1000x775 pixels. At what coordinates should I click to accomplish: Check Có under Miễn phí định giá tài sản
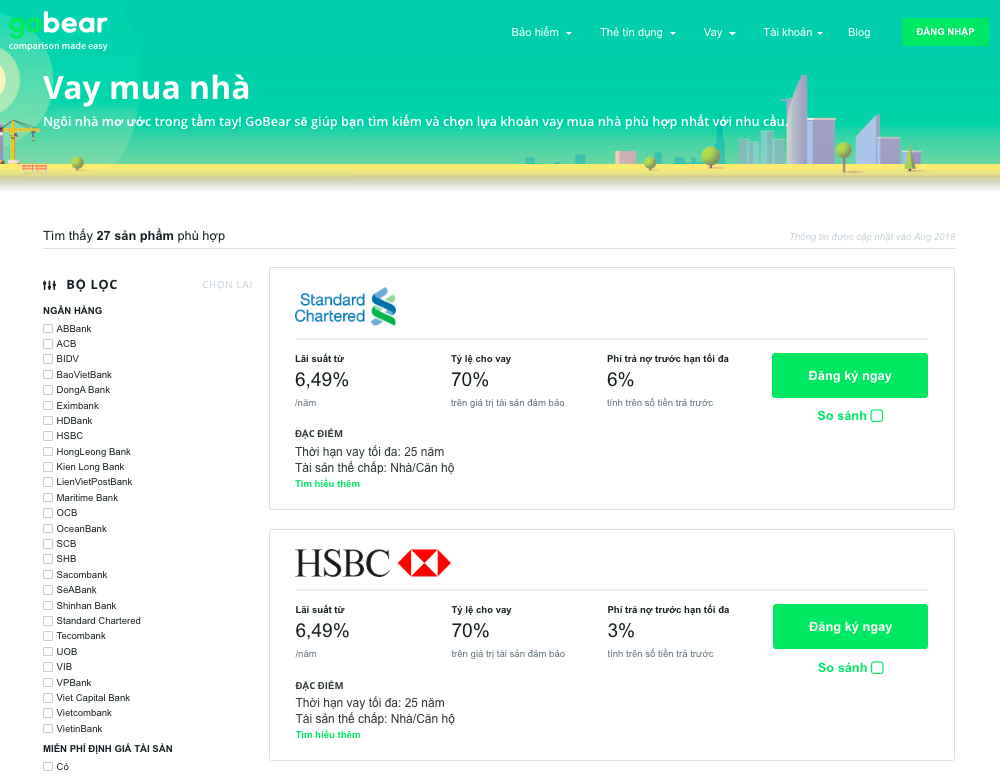[x=48, y=767]
